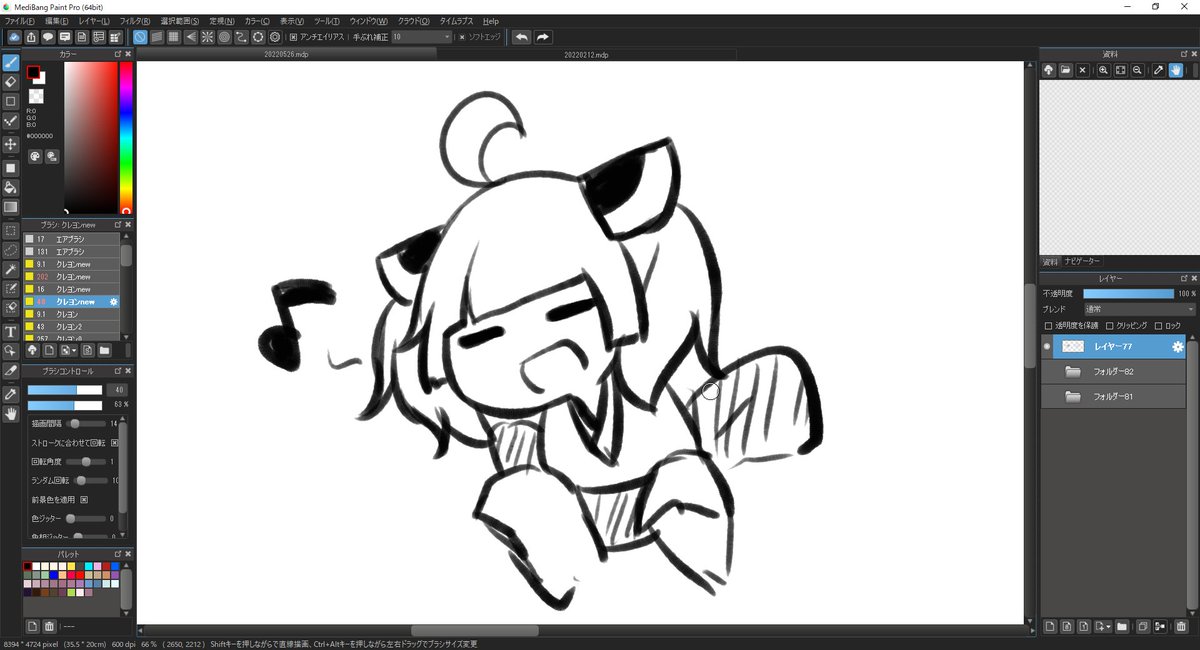Adjust the brush size slider

(x=65, y=390)
